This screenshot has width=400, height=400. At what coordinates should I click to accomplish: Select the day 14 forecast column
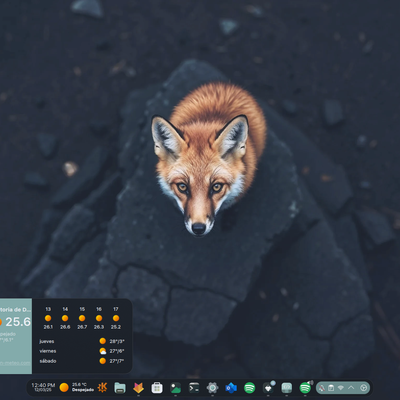(x=65, y=318)
